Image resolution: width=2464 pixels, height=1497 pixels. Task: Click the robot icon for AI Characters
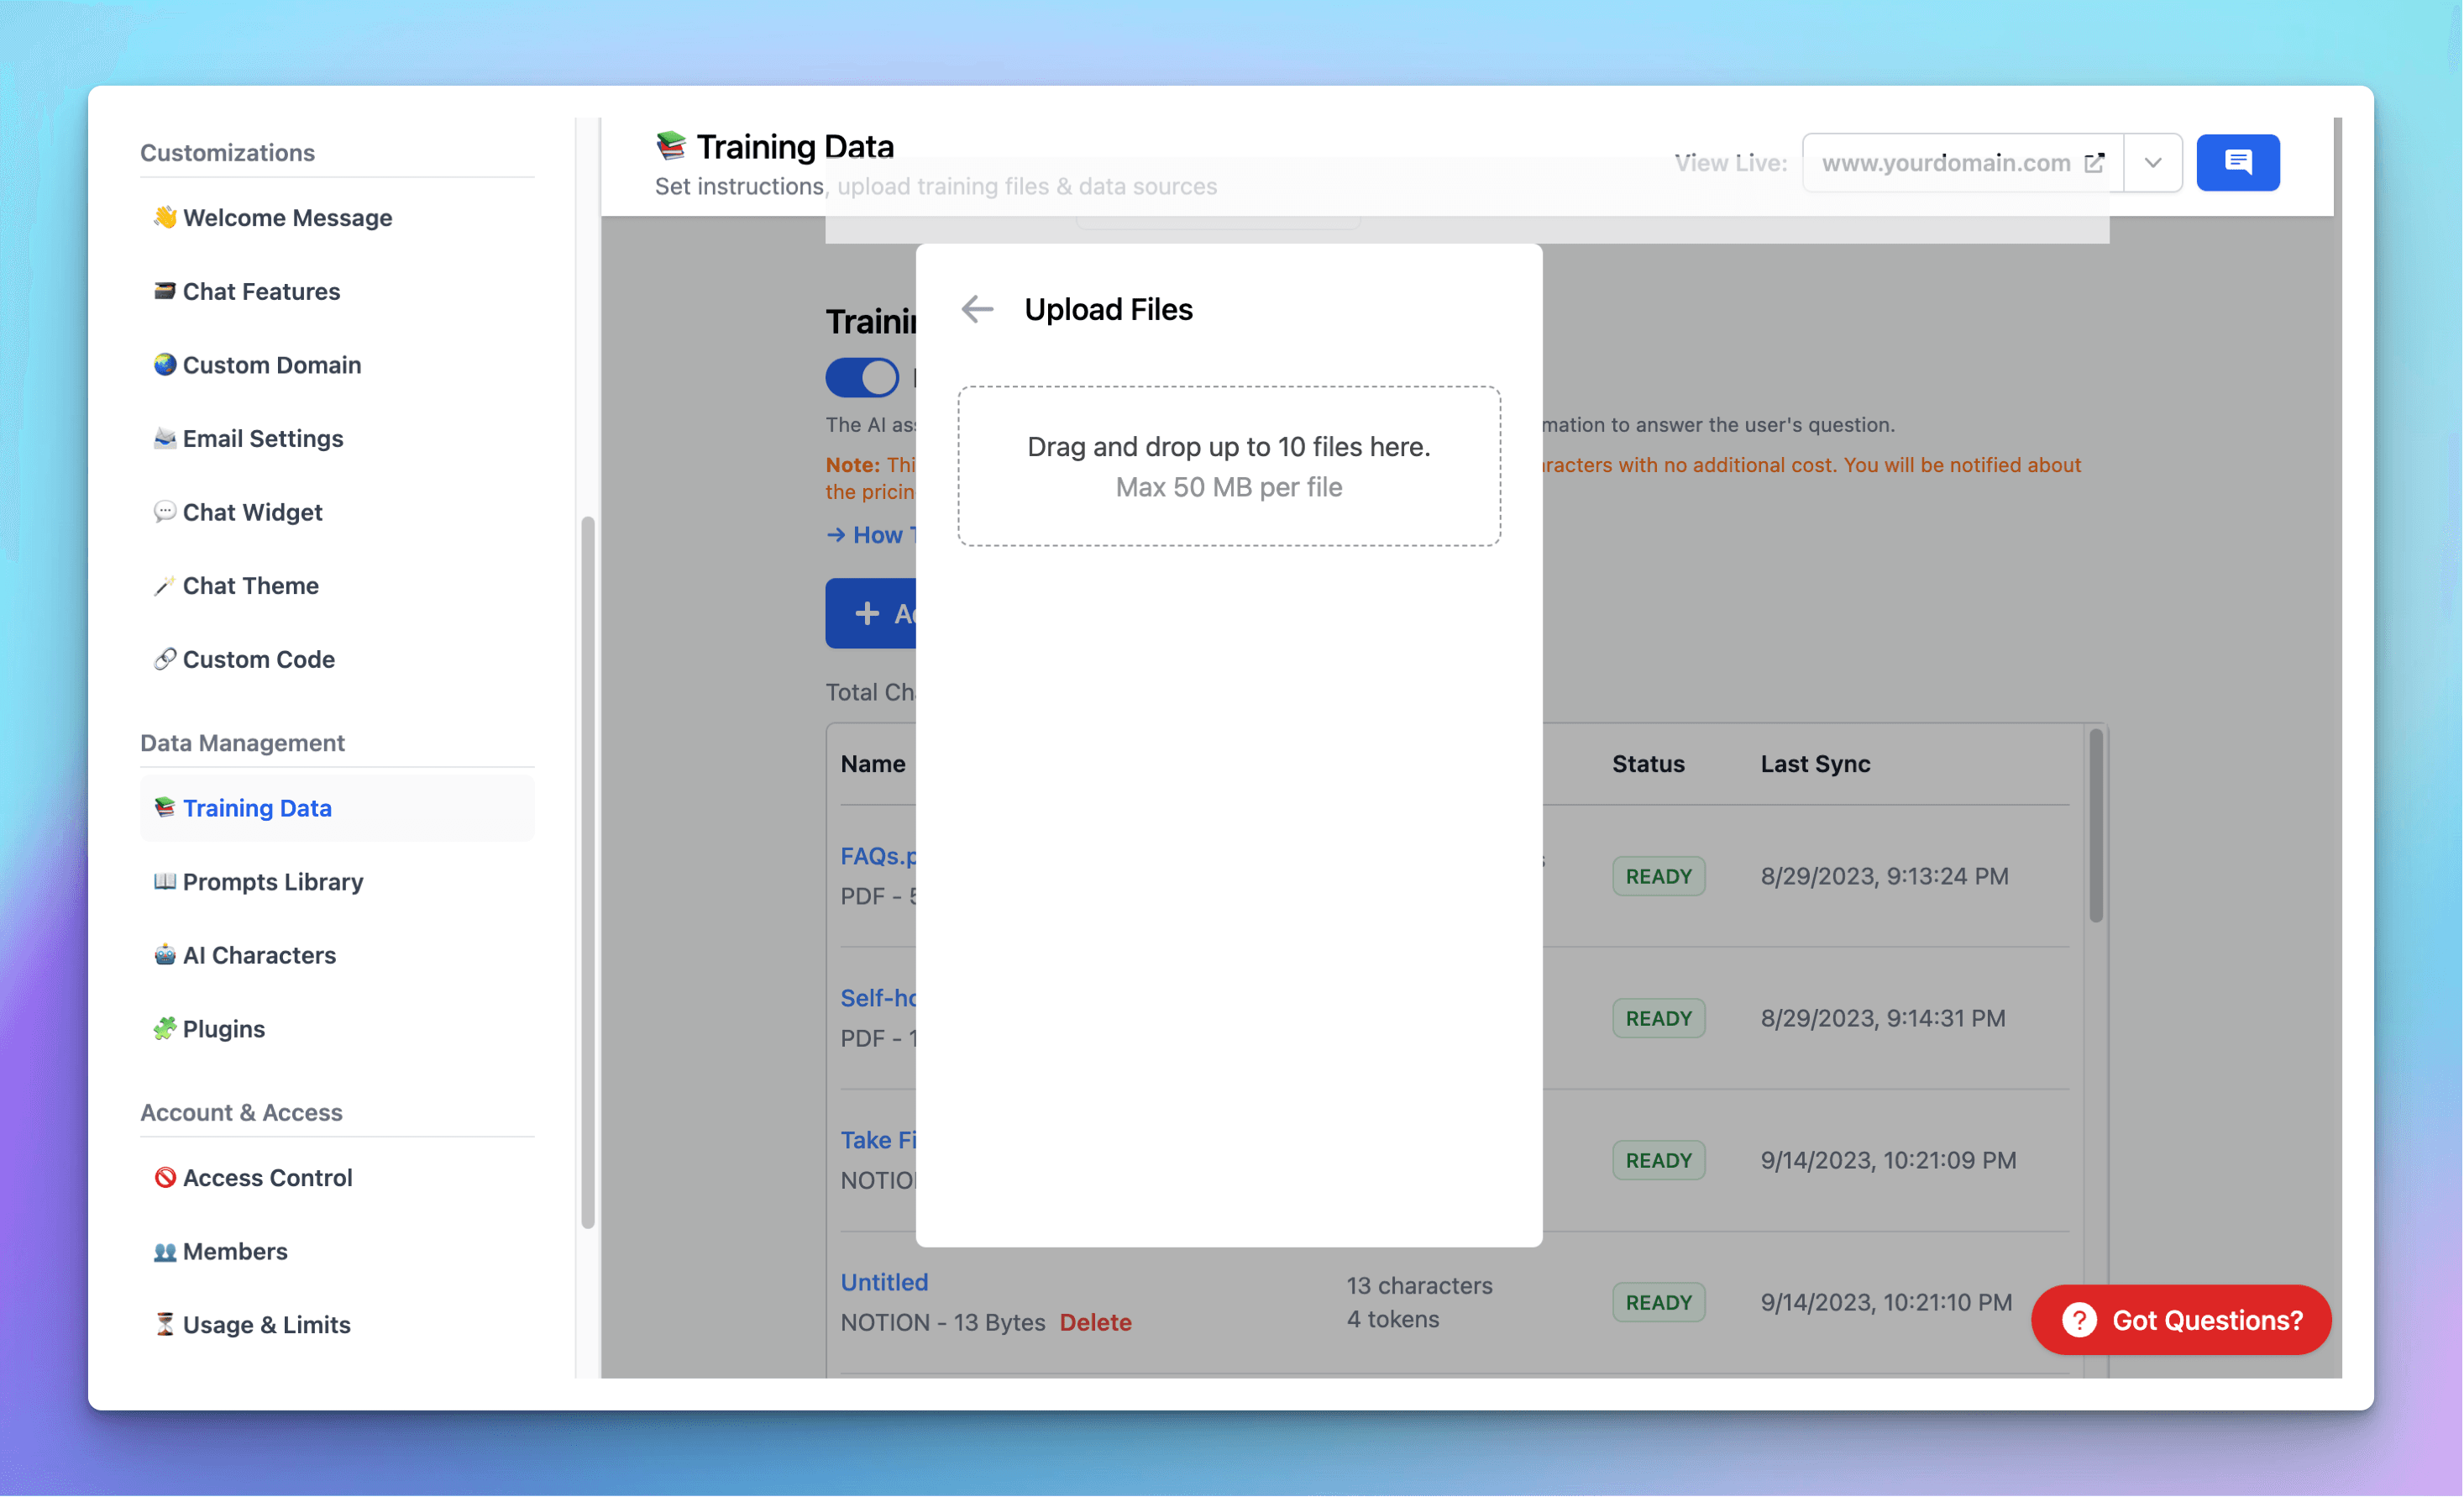click(165, 955)
